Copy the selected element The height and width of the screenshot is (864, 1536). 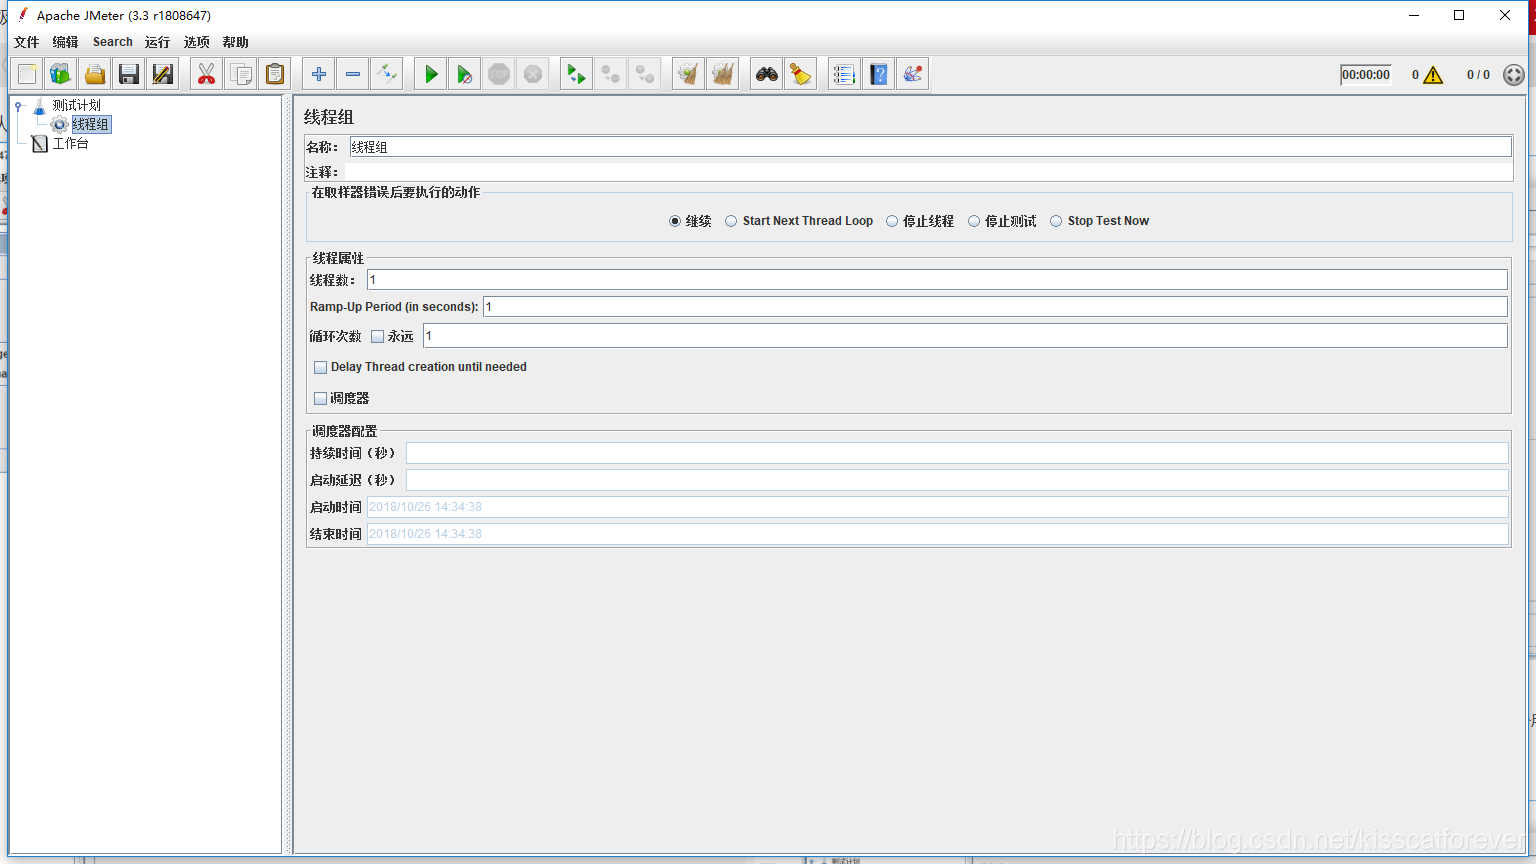click(241, 74)
